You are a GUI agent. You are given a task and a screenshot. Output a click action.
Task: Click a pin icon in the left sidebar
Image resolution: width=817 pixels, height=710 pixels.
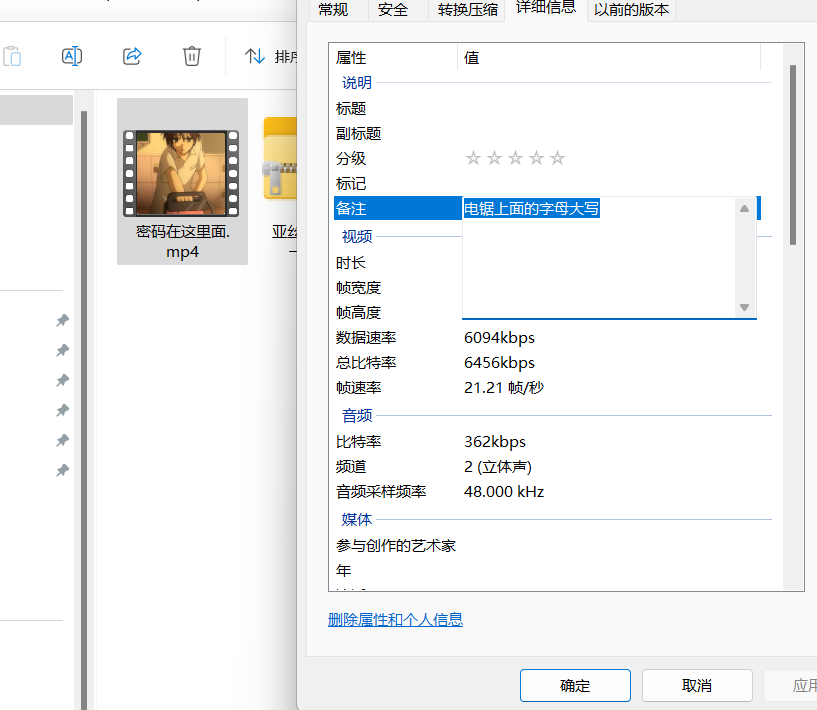click(x=62, y=320)
